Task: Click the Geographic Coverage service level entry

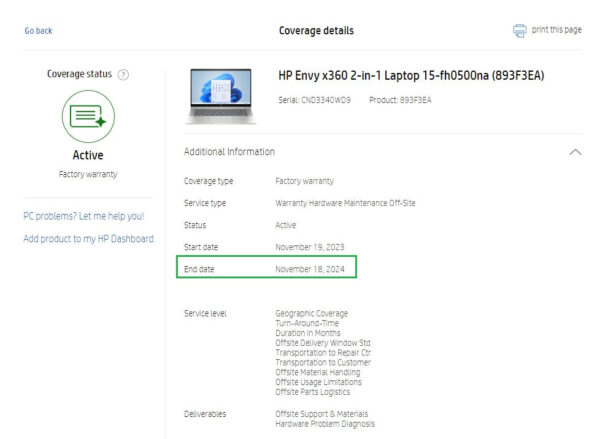Action: (311, 313)
